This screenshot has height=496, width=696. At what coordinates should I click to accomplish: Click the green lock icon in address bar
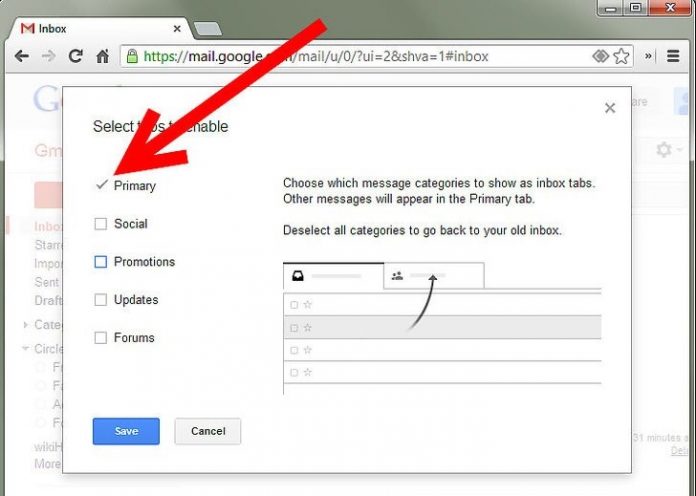coord(131,57)
